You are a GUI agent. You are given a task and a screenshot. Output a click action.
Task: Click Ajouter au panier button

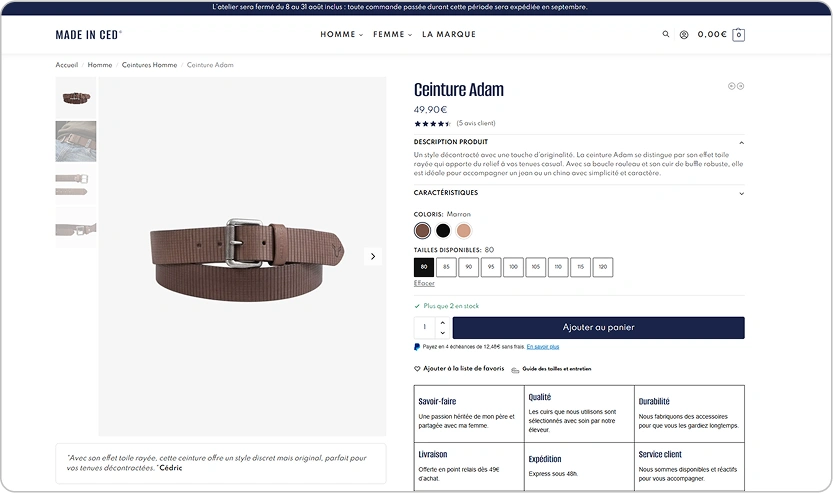coord(599,328)
